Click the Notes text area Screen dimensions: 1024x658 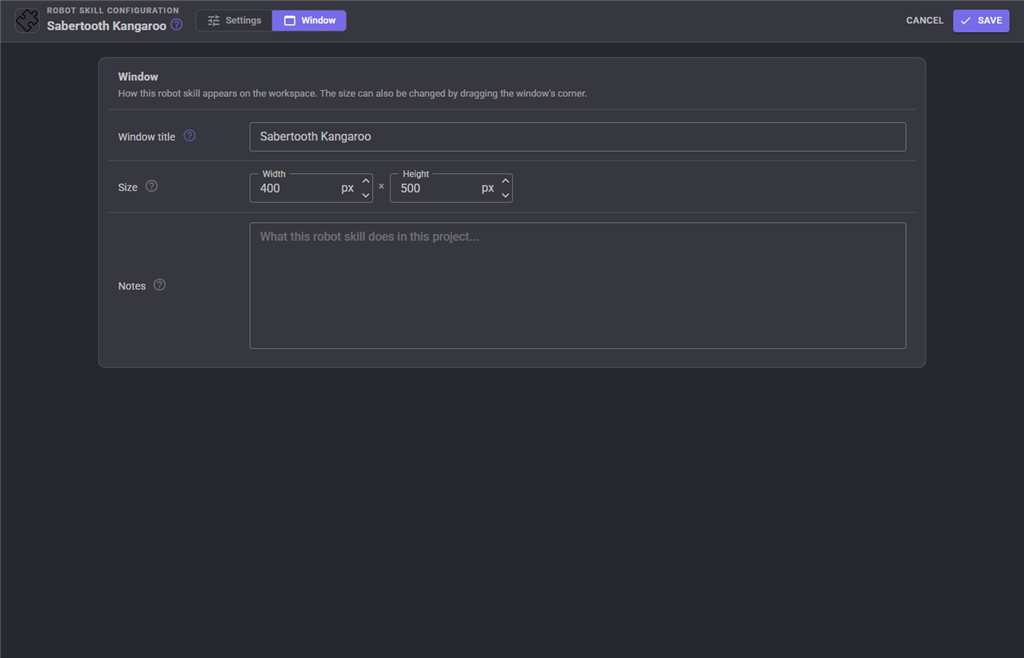point(577,285)
